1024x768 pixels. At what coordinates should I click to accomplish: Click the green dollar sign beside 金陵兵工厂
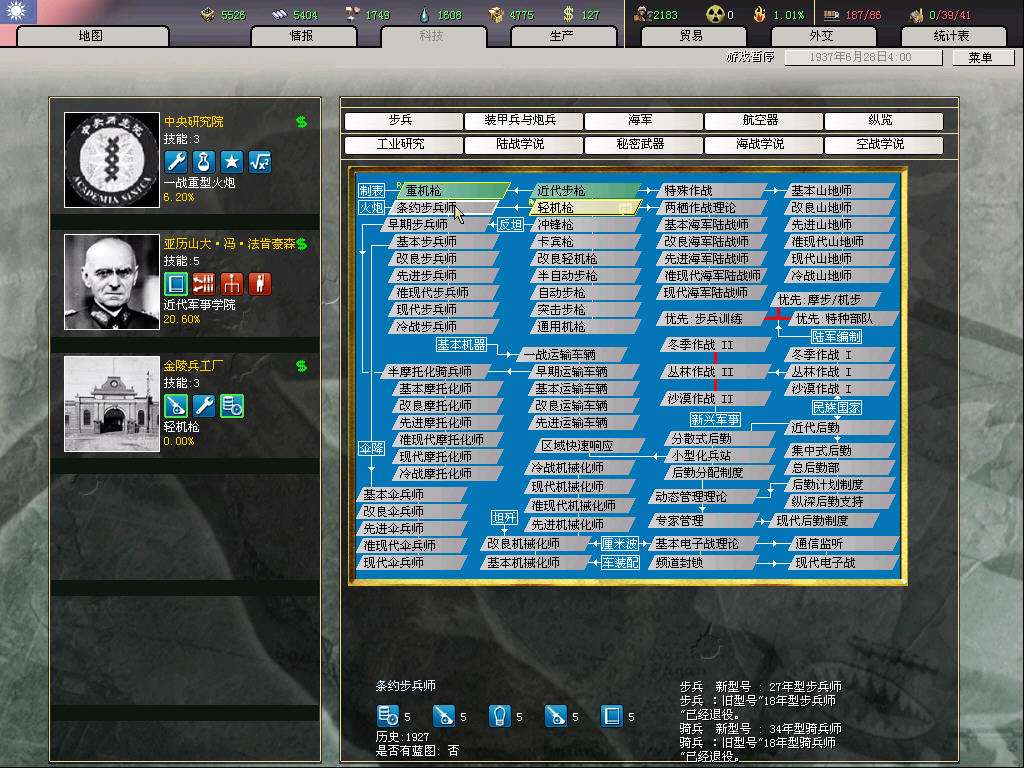point(301,366)
